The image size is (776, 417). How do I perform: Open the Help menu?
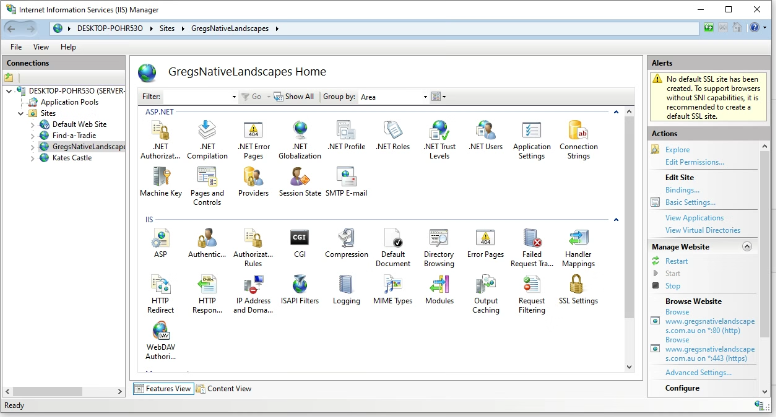pos(68,47)
